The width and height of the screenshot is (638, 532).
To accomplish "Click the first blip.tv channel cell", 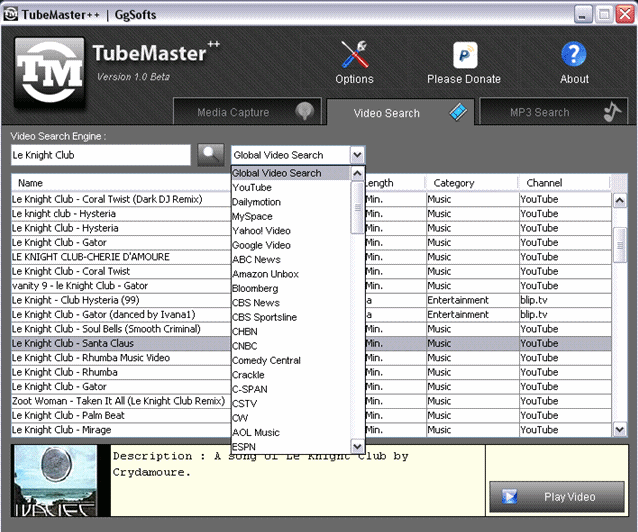I will [x=565, y=300].
